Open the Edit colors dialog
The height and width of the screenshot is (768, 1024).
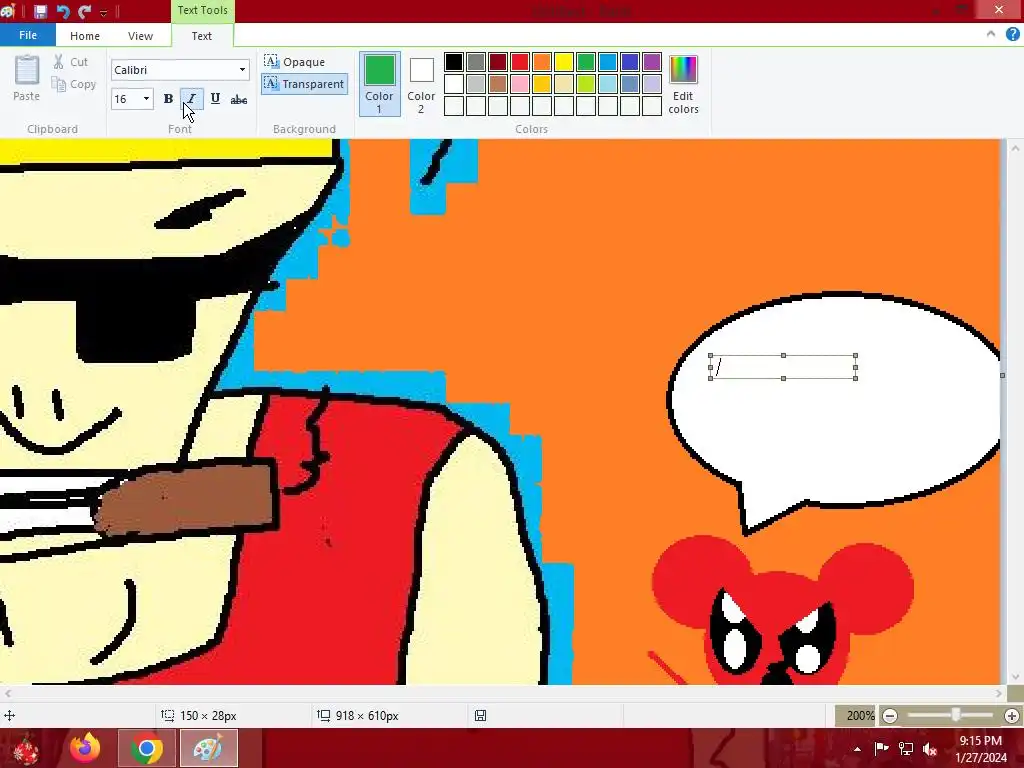(683, 84)
